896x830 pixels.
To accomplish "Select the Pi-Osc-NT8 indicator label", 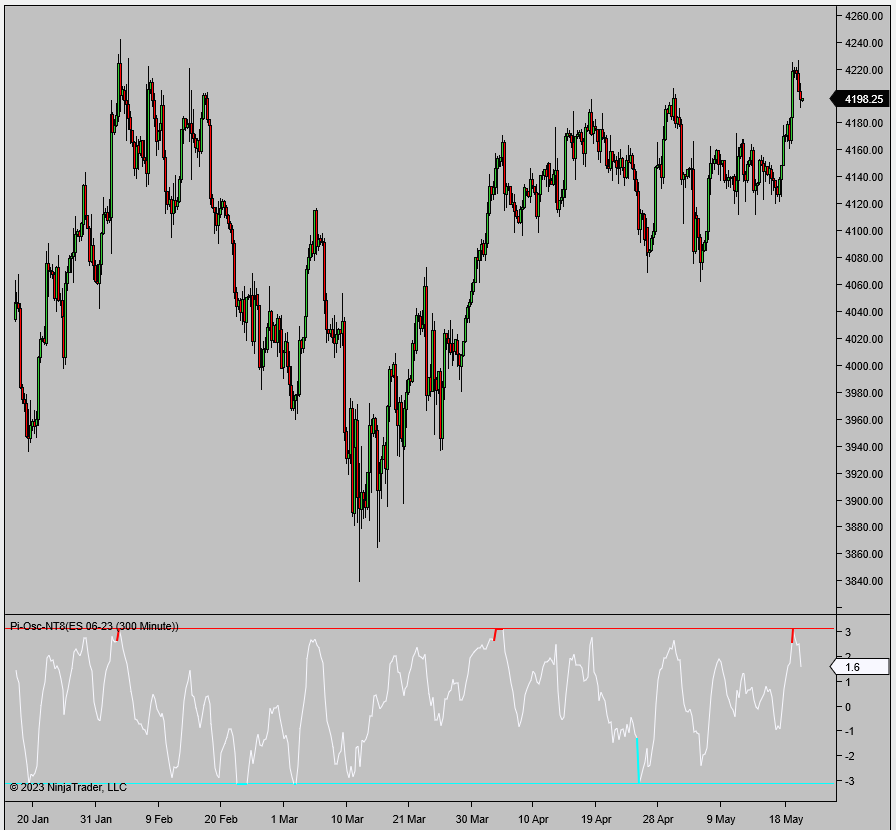I will coord(93,625).
